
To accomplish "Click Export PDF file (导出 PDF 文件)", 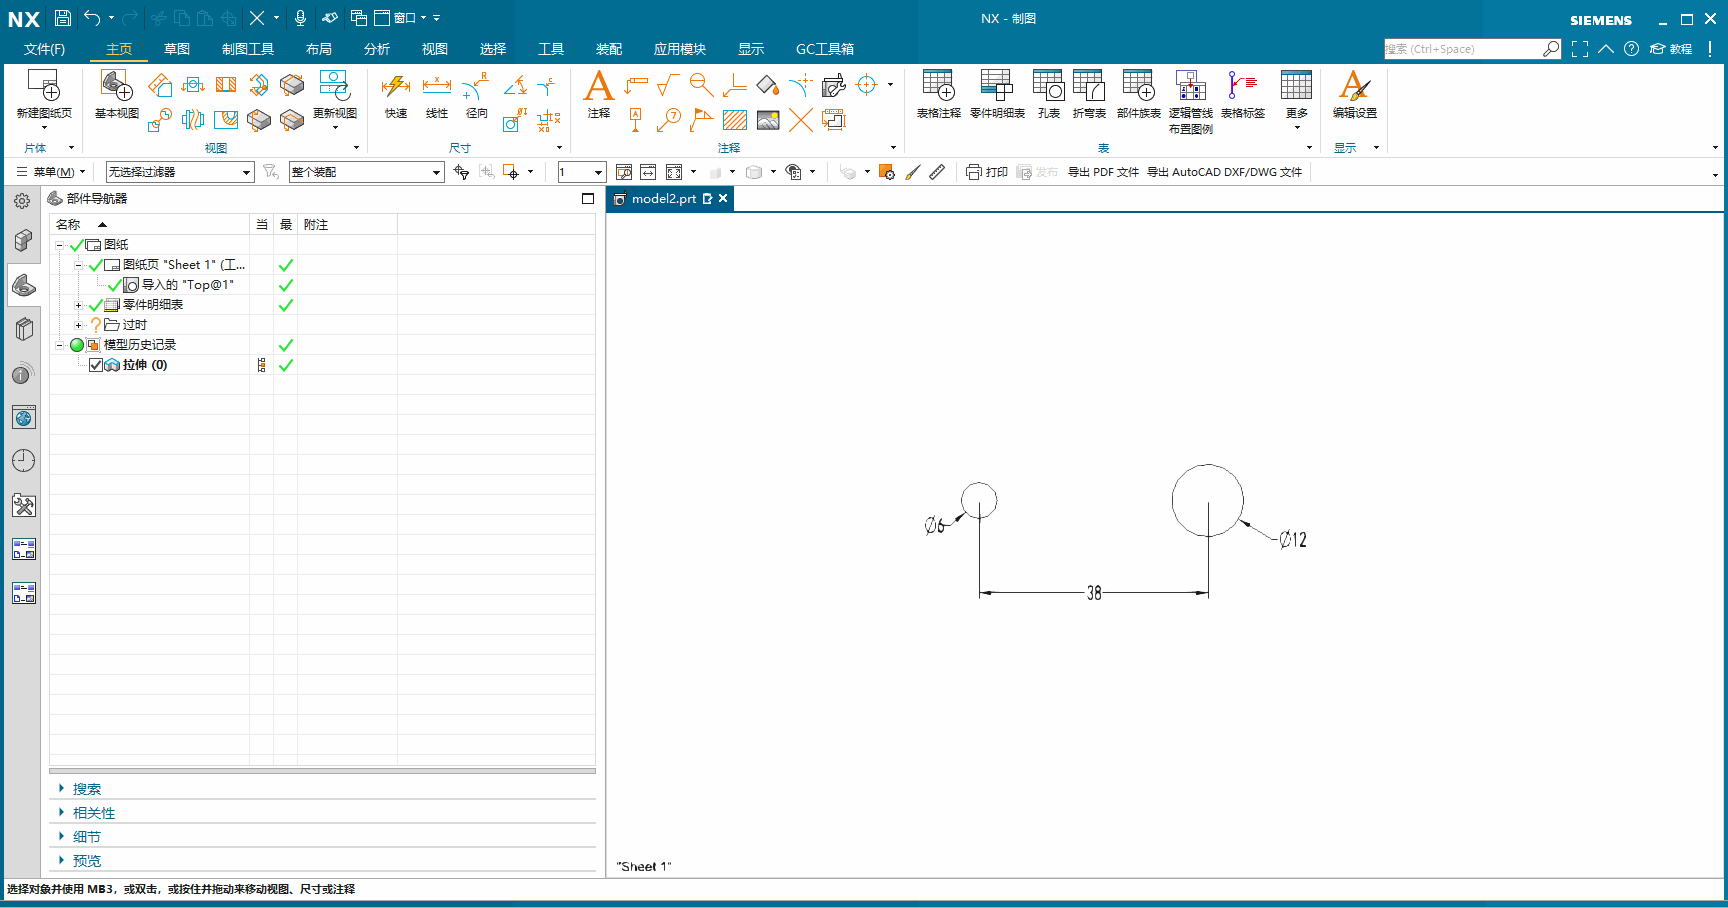I will coord(1103,172).
